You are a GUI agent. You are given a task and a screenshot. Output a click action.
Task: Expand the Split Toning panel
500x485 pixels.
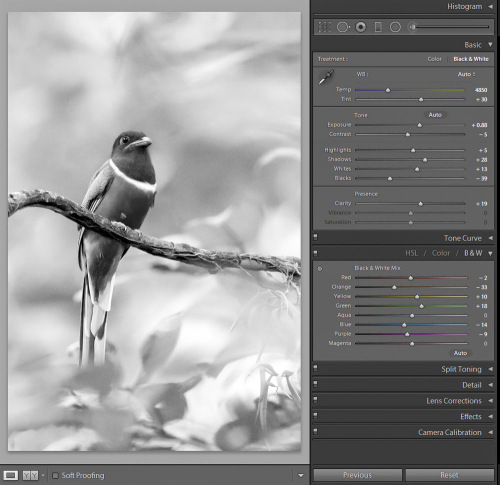click(490, 369)
